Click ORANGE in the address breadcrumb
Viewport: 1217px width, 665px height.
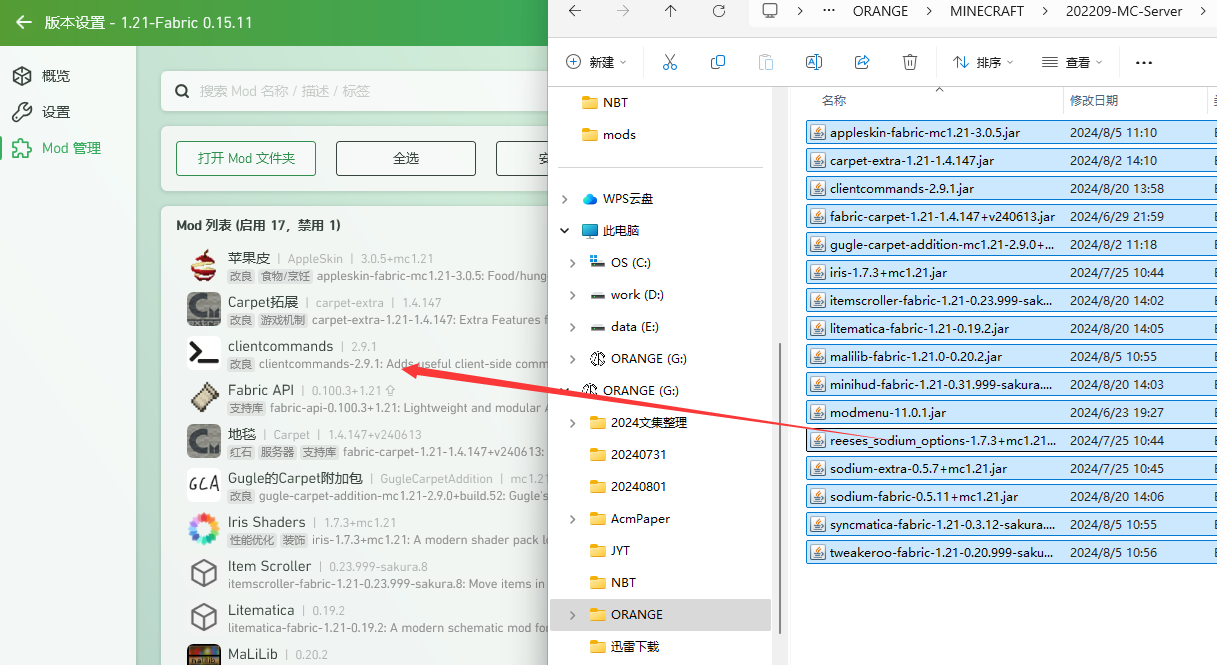[x=880, y=11]
